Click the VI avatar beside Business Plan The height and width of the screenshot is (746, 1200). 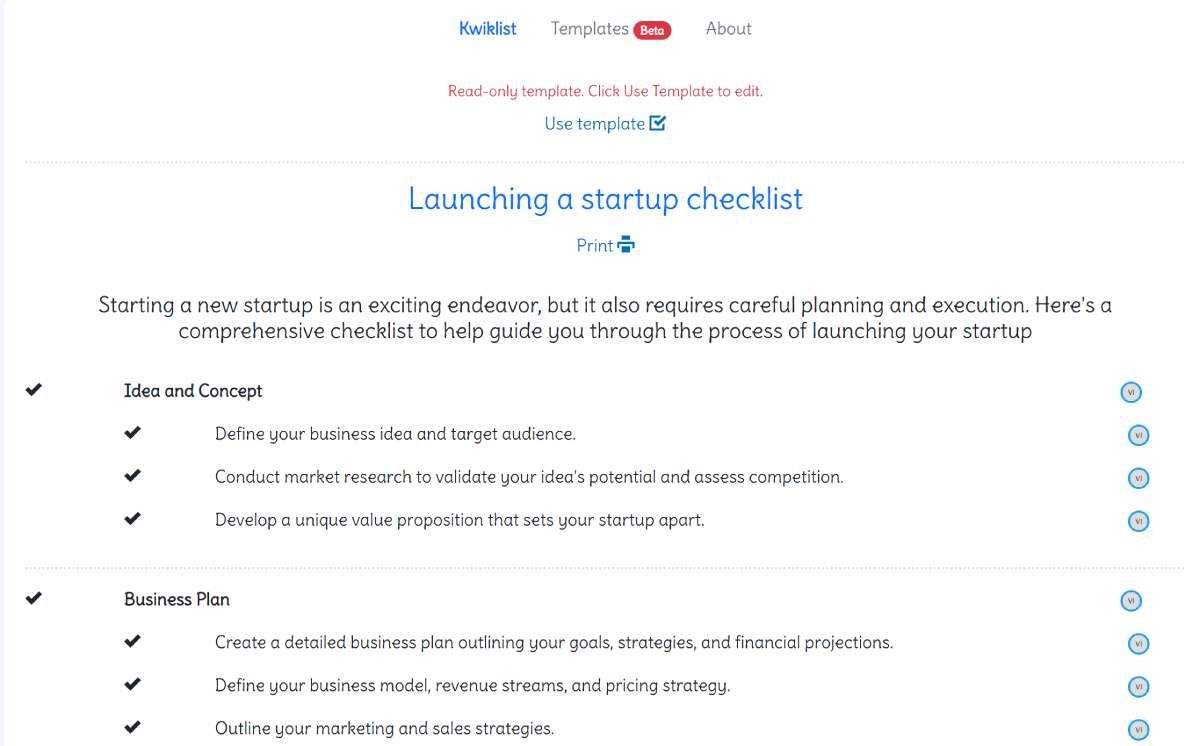pyautogui.click(x=1131, y=600)
